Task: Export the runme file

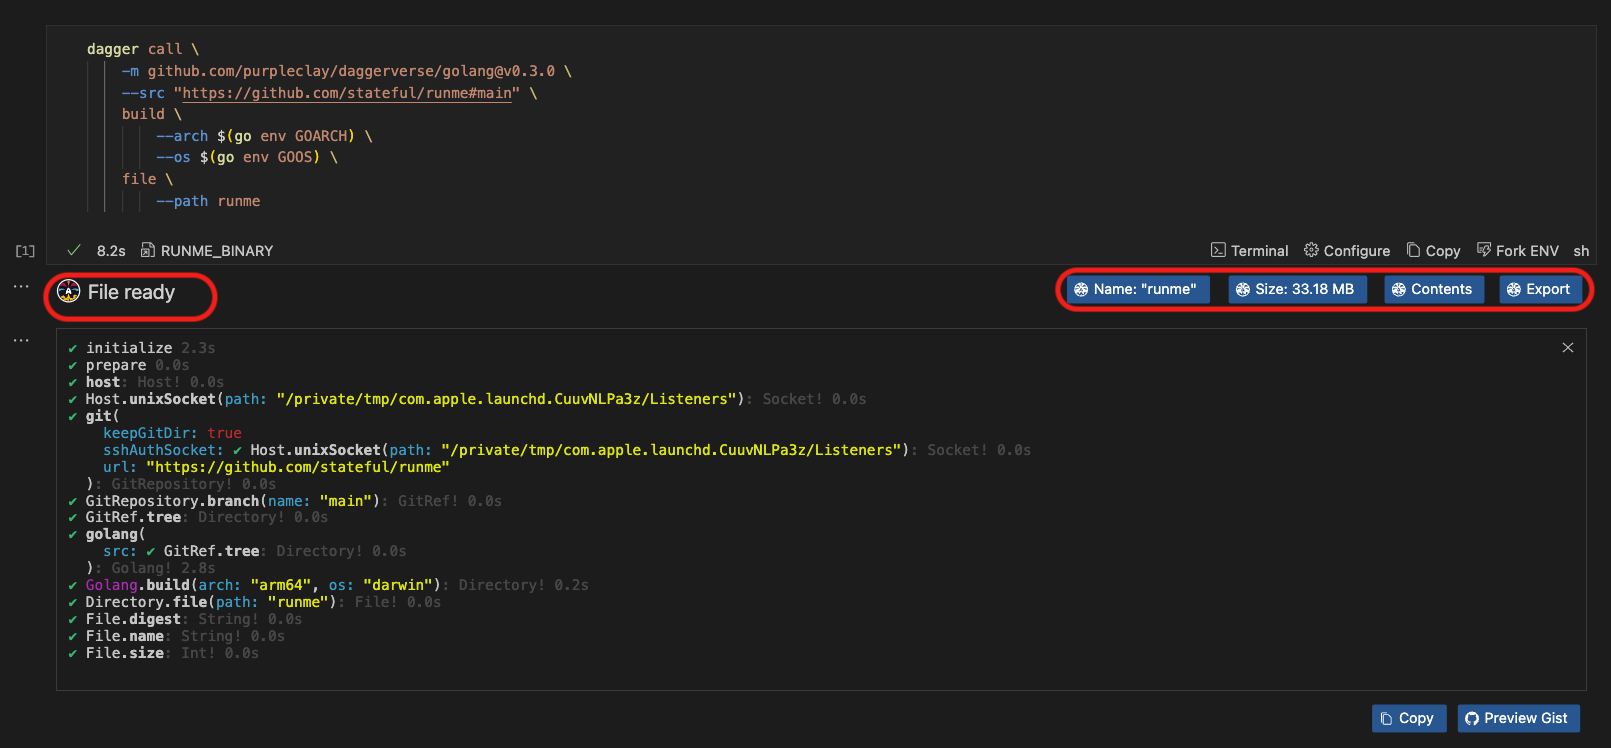Action: (x=1539, y=289)
